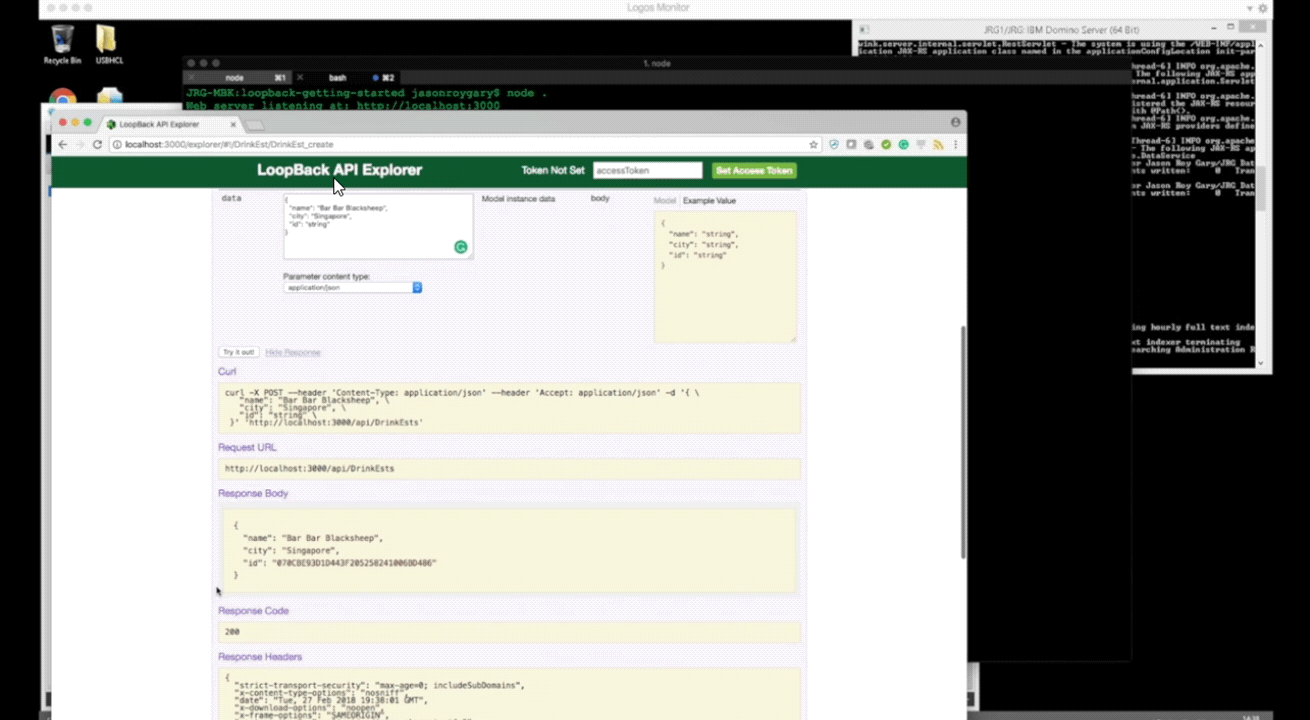The image size is (1310, 720).
Task: Click the Response Body heading
Action: click(x=253, y=494)
